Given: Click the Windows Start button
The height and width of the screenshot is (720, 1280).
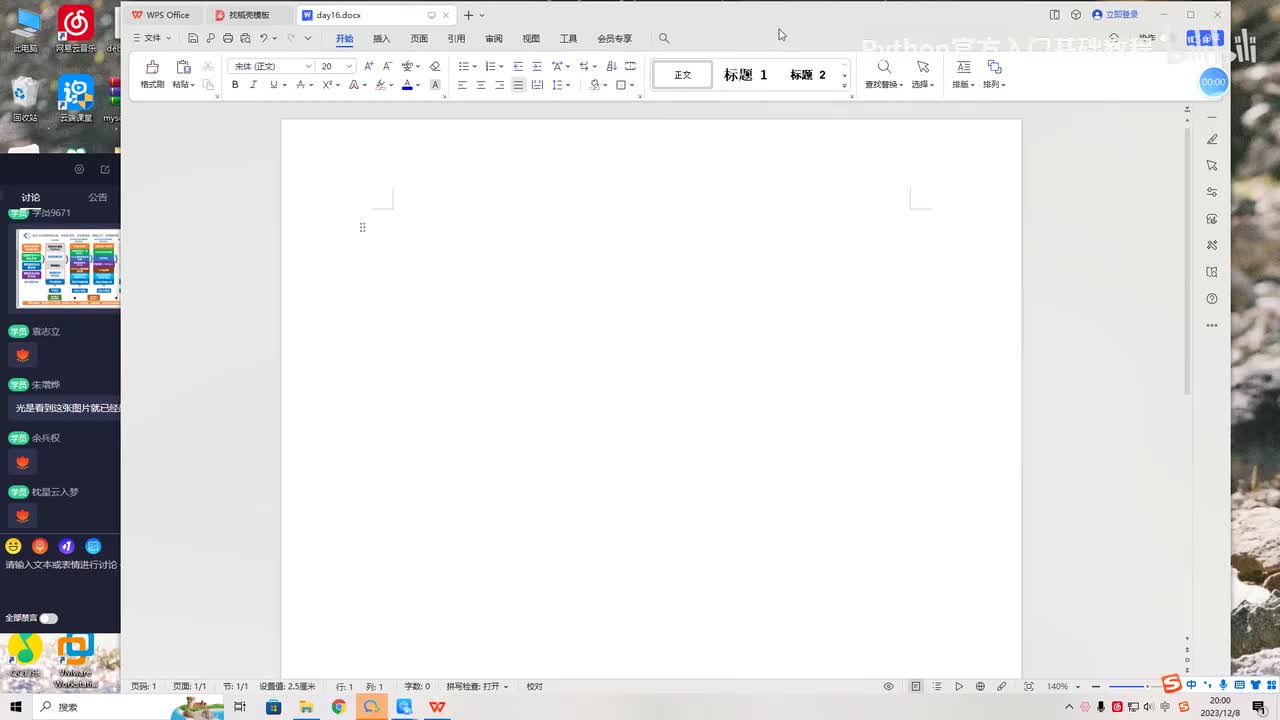Looking at the screenshot, I should click(x=16, y=707).
